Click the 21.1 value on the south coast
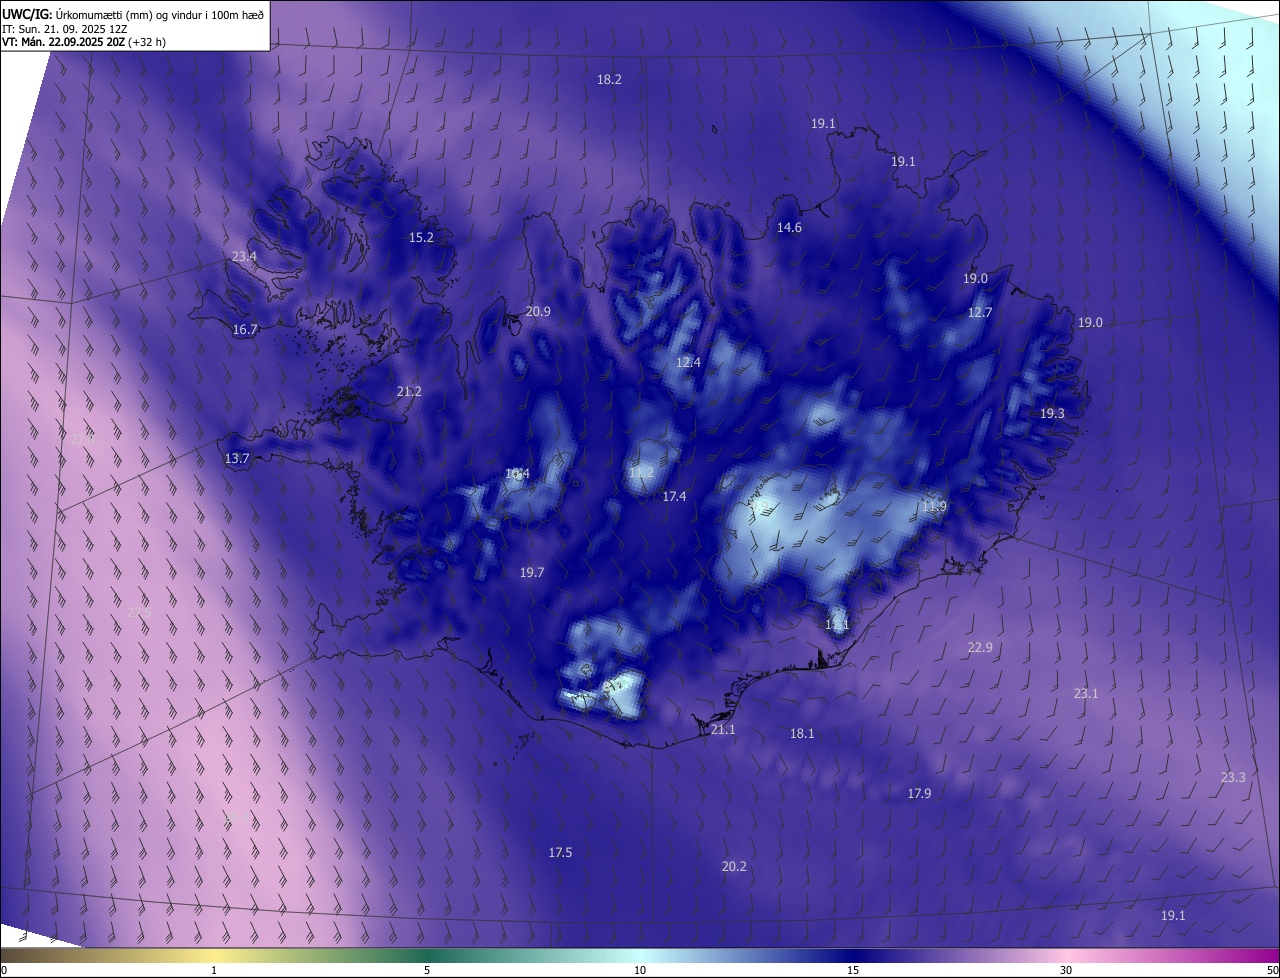The width and height of the screenshot is (1280, 978). [723, 730]
